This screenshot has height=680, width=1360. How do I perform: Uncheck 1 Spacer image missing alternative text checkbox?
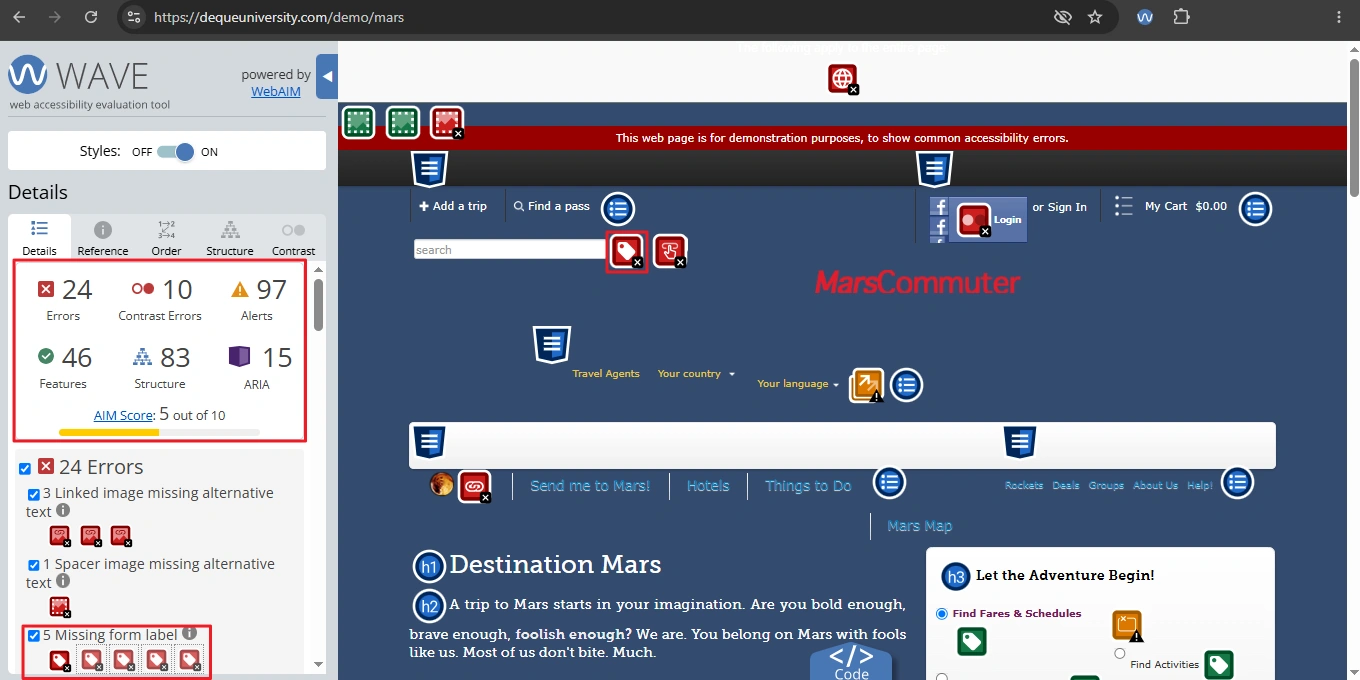pos(34,565)
